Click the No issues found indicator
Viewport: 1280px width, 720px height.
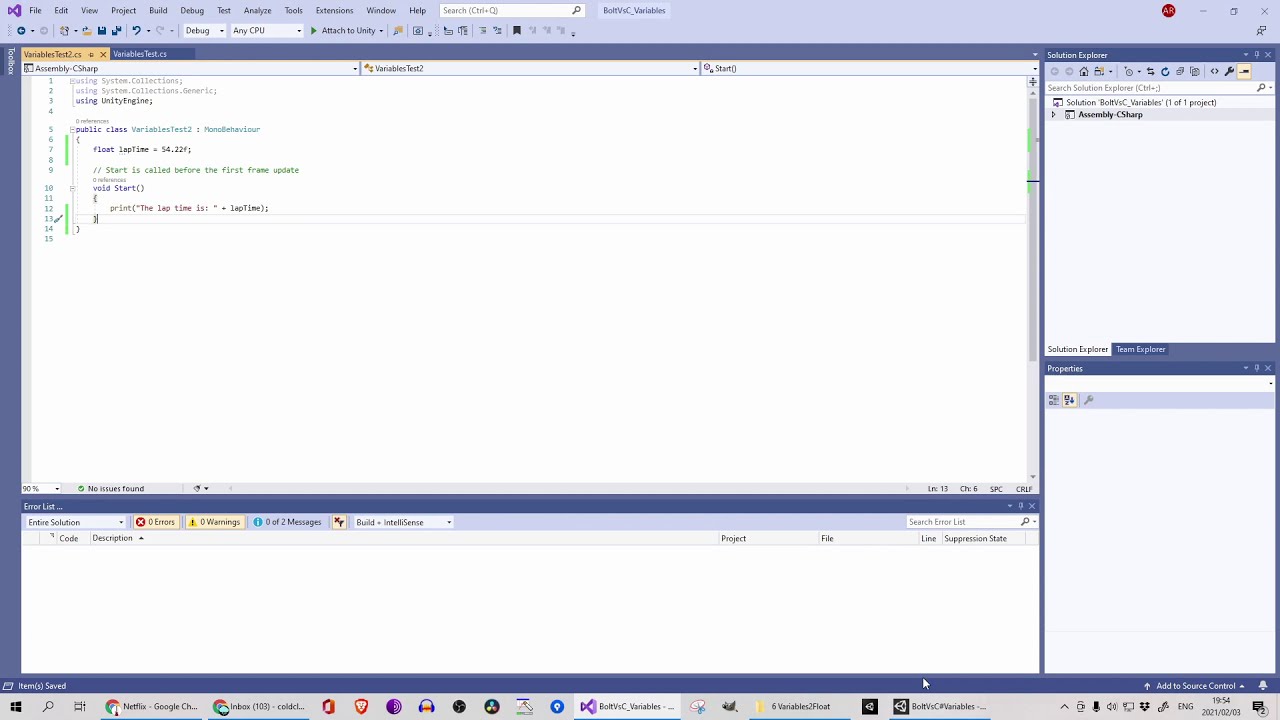click(x=110, y=488)
